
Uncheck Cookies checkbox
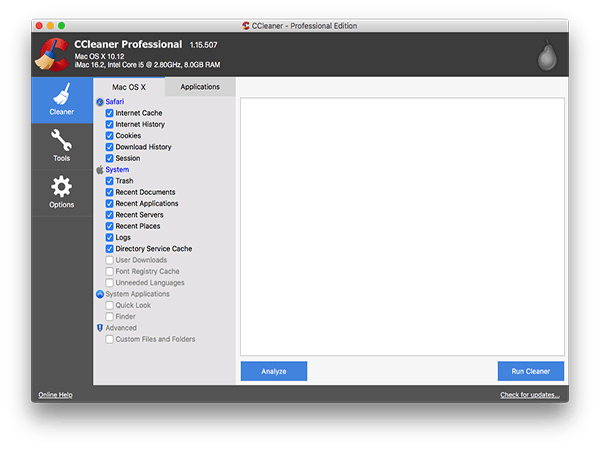[109, 135]
